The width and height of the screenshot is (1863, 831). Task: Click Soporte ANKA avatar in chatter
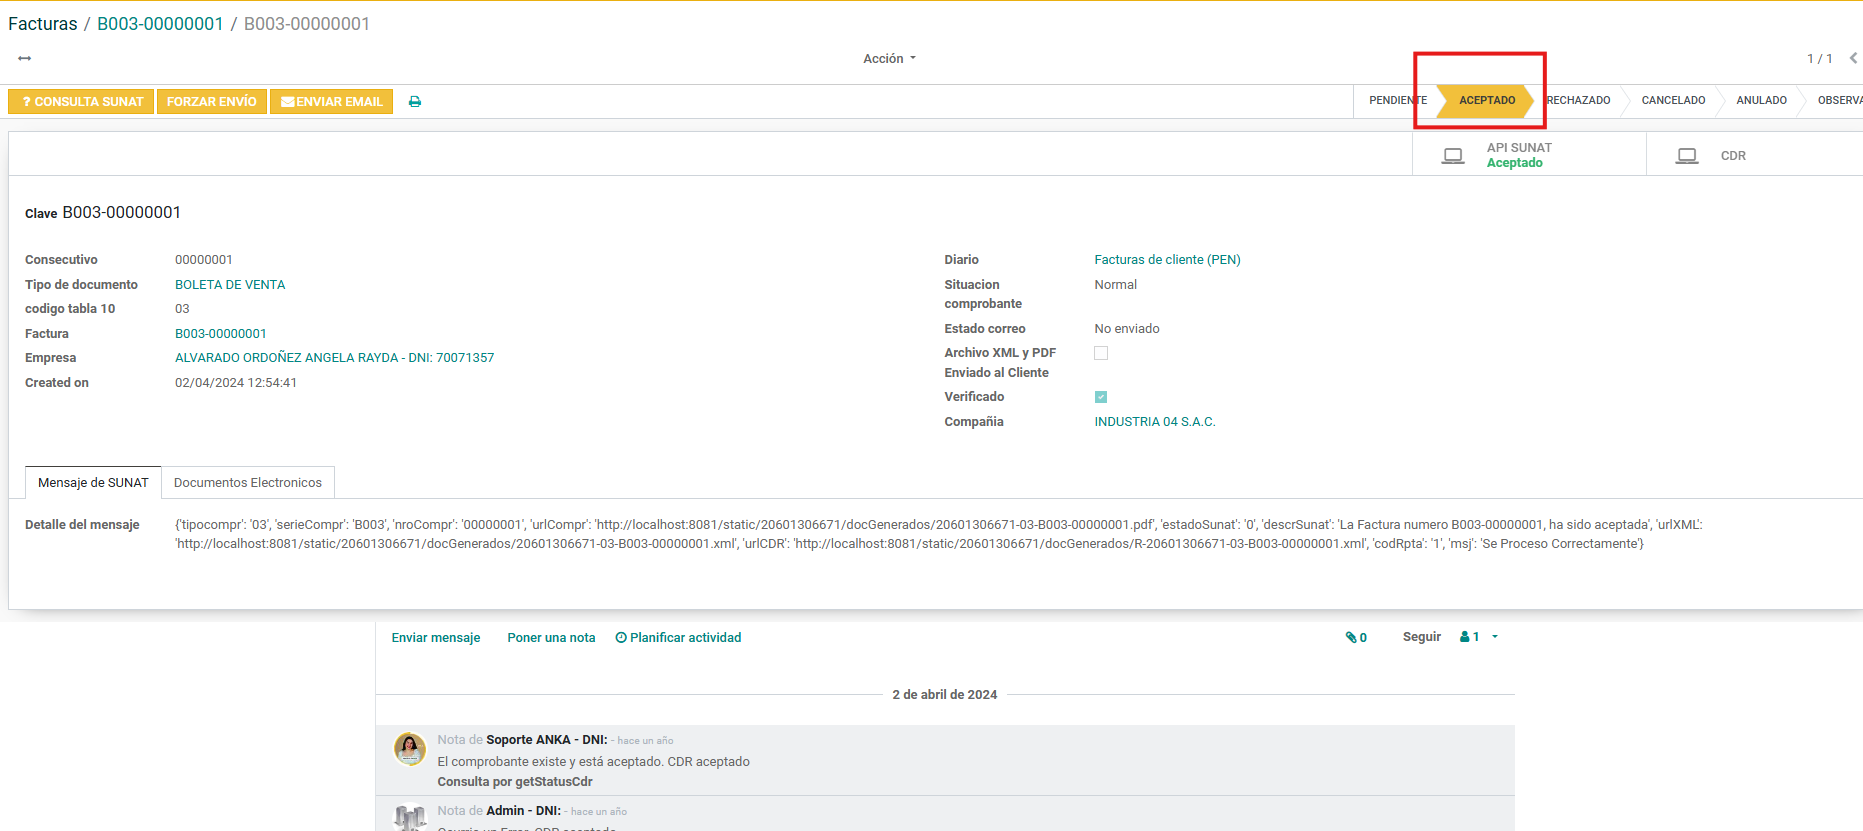pyautogui.click(x=409, y=749)
